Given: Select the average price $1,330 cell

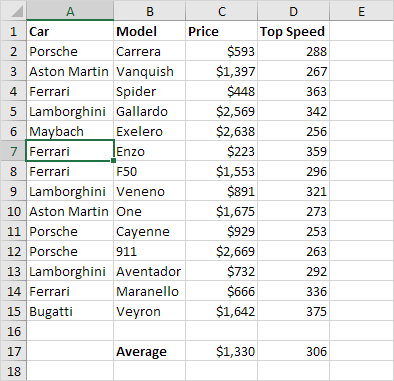Looking at the screenshot, I should (x=221, y=351).
